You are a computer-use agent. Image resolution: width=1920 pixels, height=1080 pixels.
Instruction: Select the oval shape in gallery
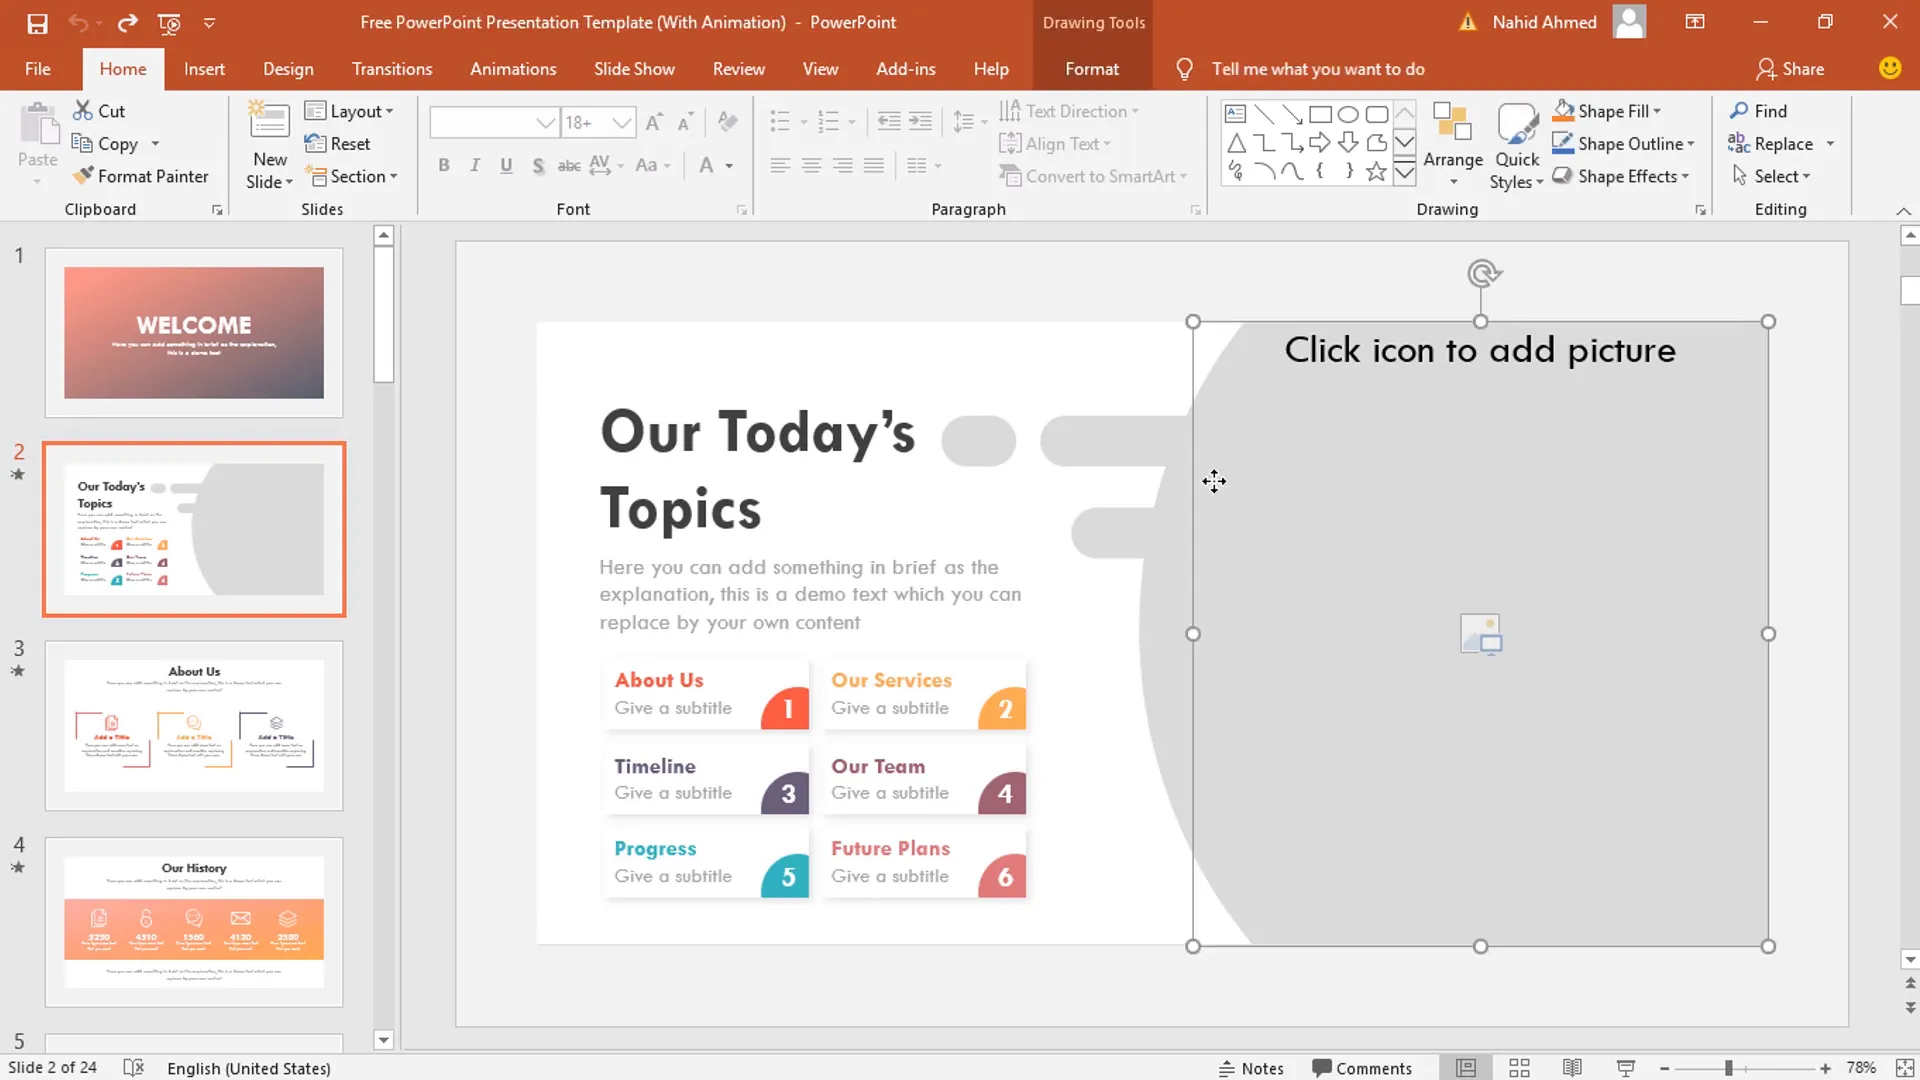tap(1348, 114)
